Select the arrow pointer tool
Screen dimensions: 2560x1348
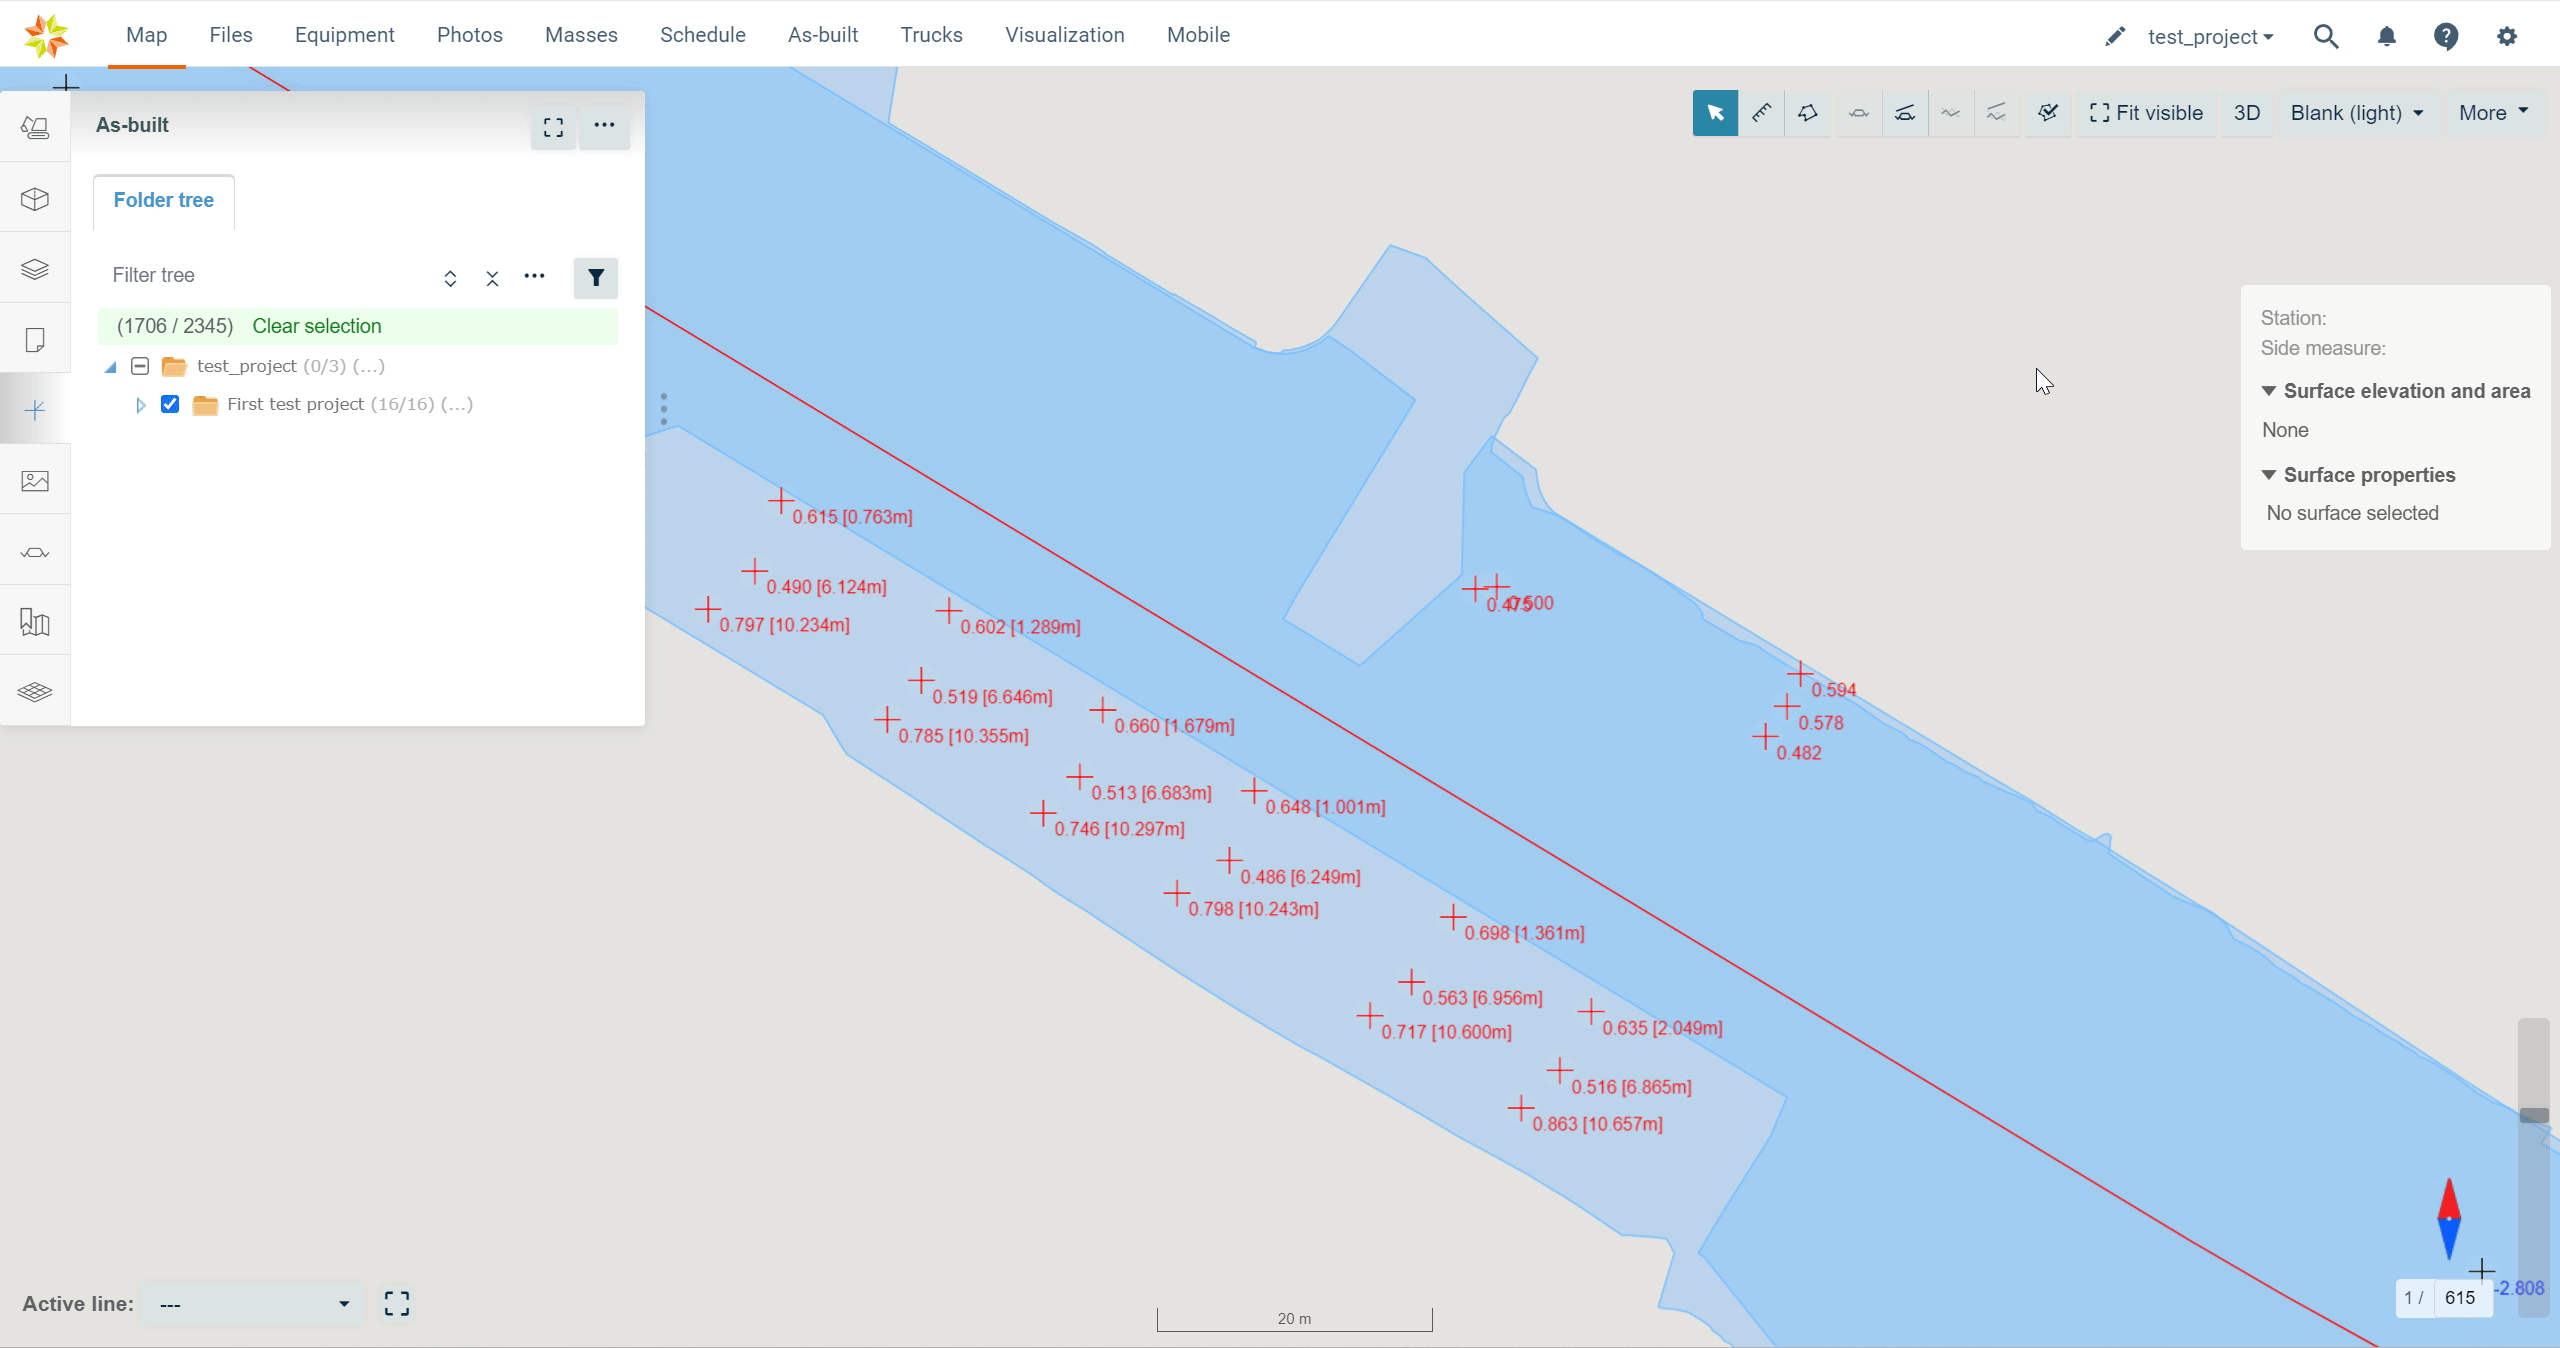(x=1715, y=113)
